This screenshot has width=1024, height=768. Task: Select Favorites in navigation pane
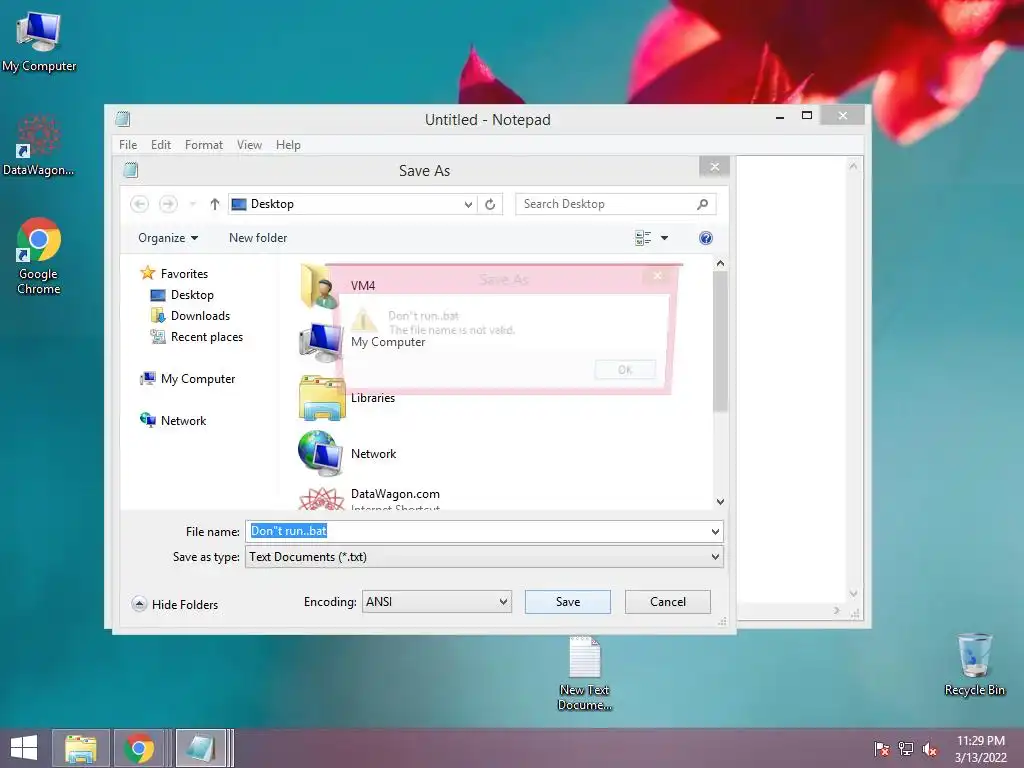[x=174, y=274]
